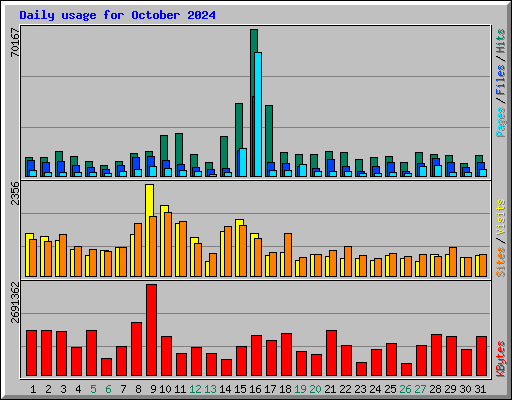Image resolution: width=512 pixels, height=400 pixels.
Task: Click the 2356 middle axis value
Action: (x=15, y=193)
